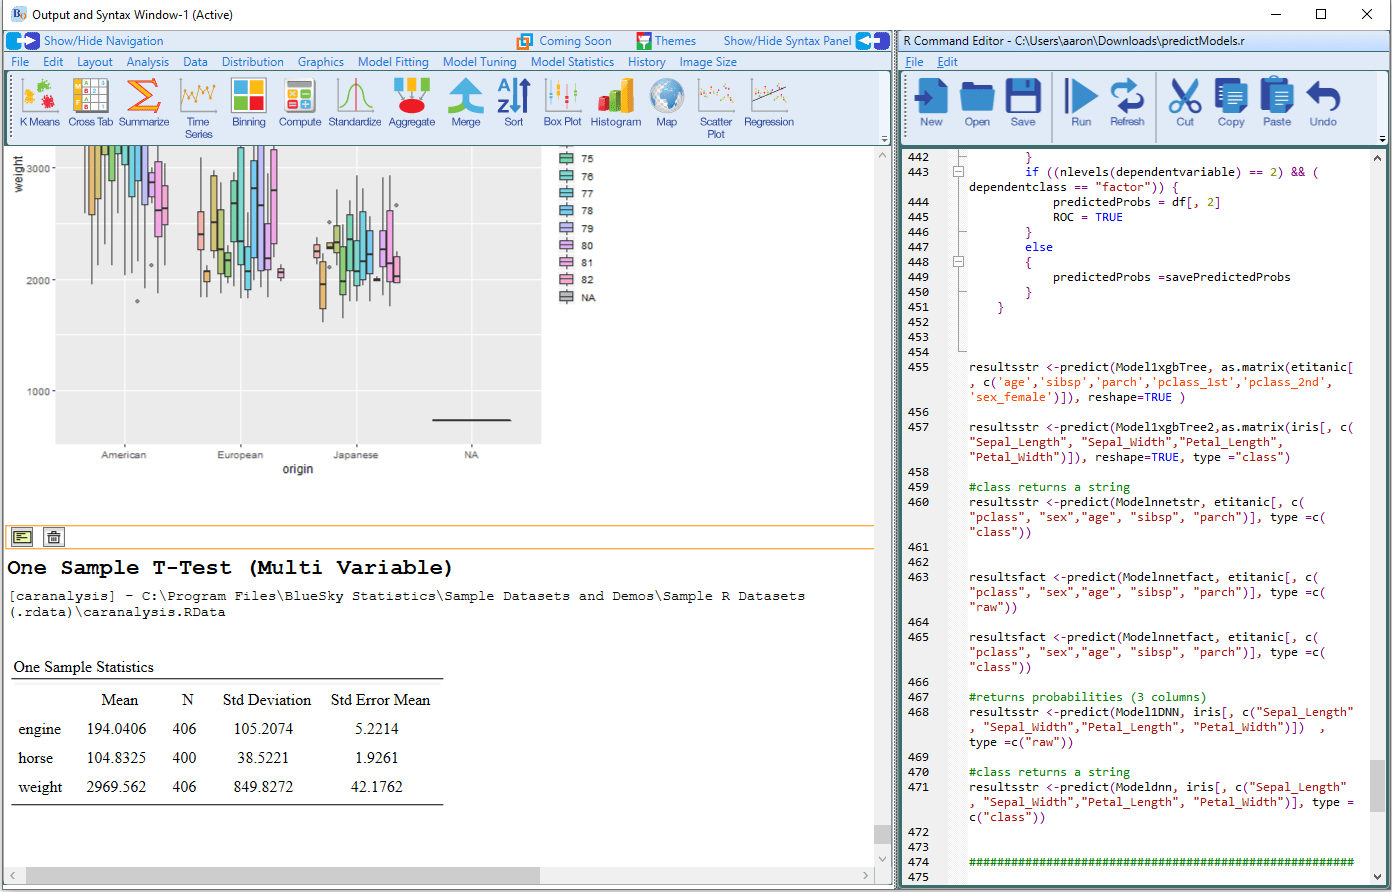Select the K Means tool
This screenshot has height=892, width=1392.
click(39, 103)
